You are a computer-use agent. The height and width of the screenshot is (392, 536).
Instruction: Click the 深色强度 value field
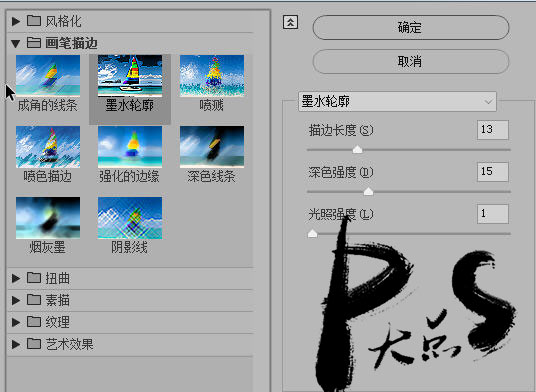[x=493, y=172]
